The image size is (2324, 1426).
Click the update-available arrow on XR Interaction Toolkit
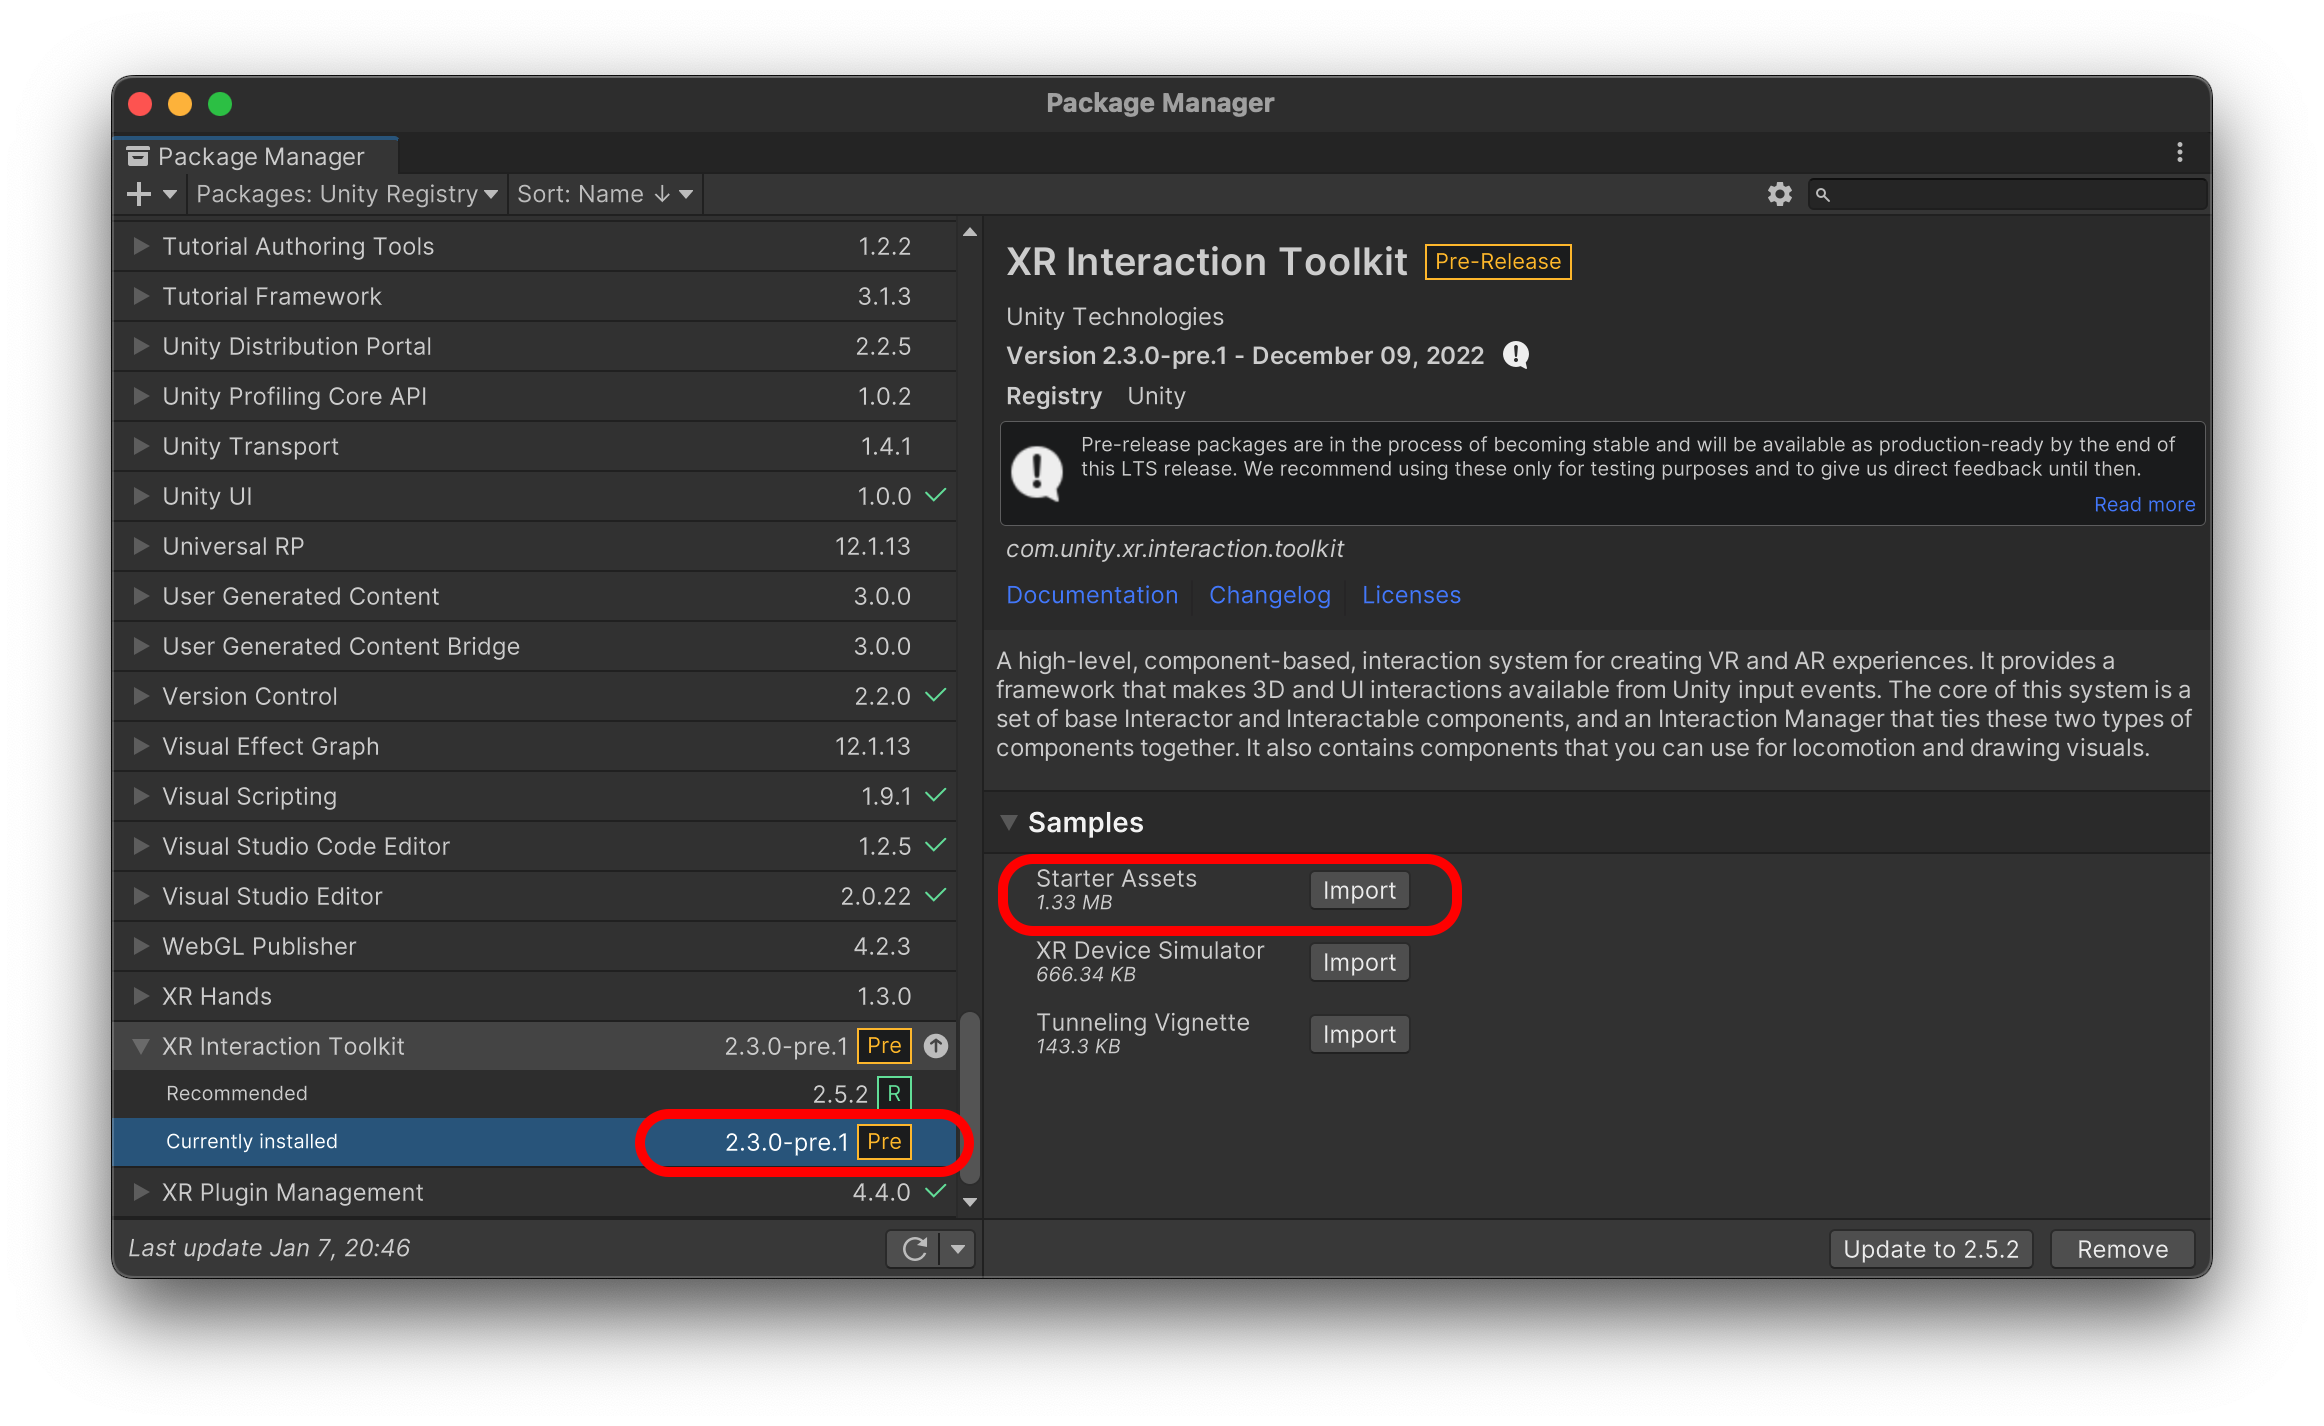(x=936, y=1046)
